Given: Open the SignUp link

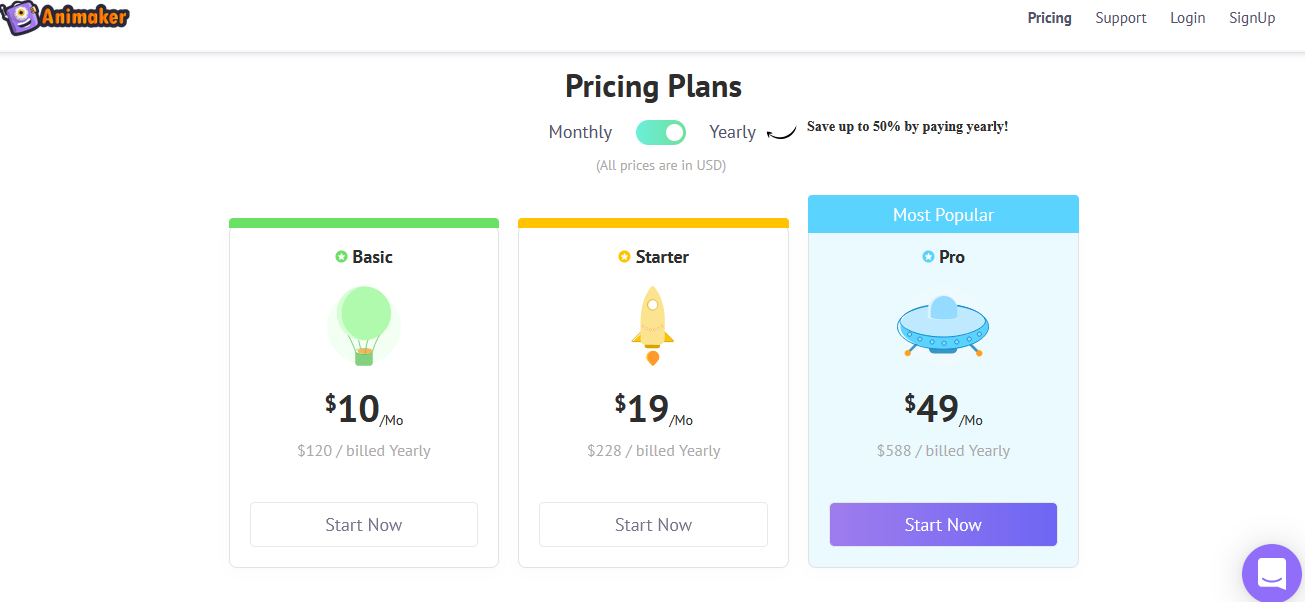Looking at the screenshot, I should [1252, 18].
